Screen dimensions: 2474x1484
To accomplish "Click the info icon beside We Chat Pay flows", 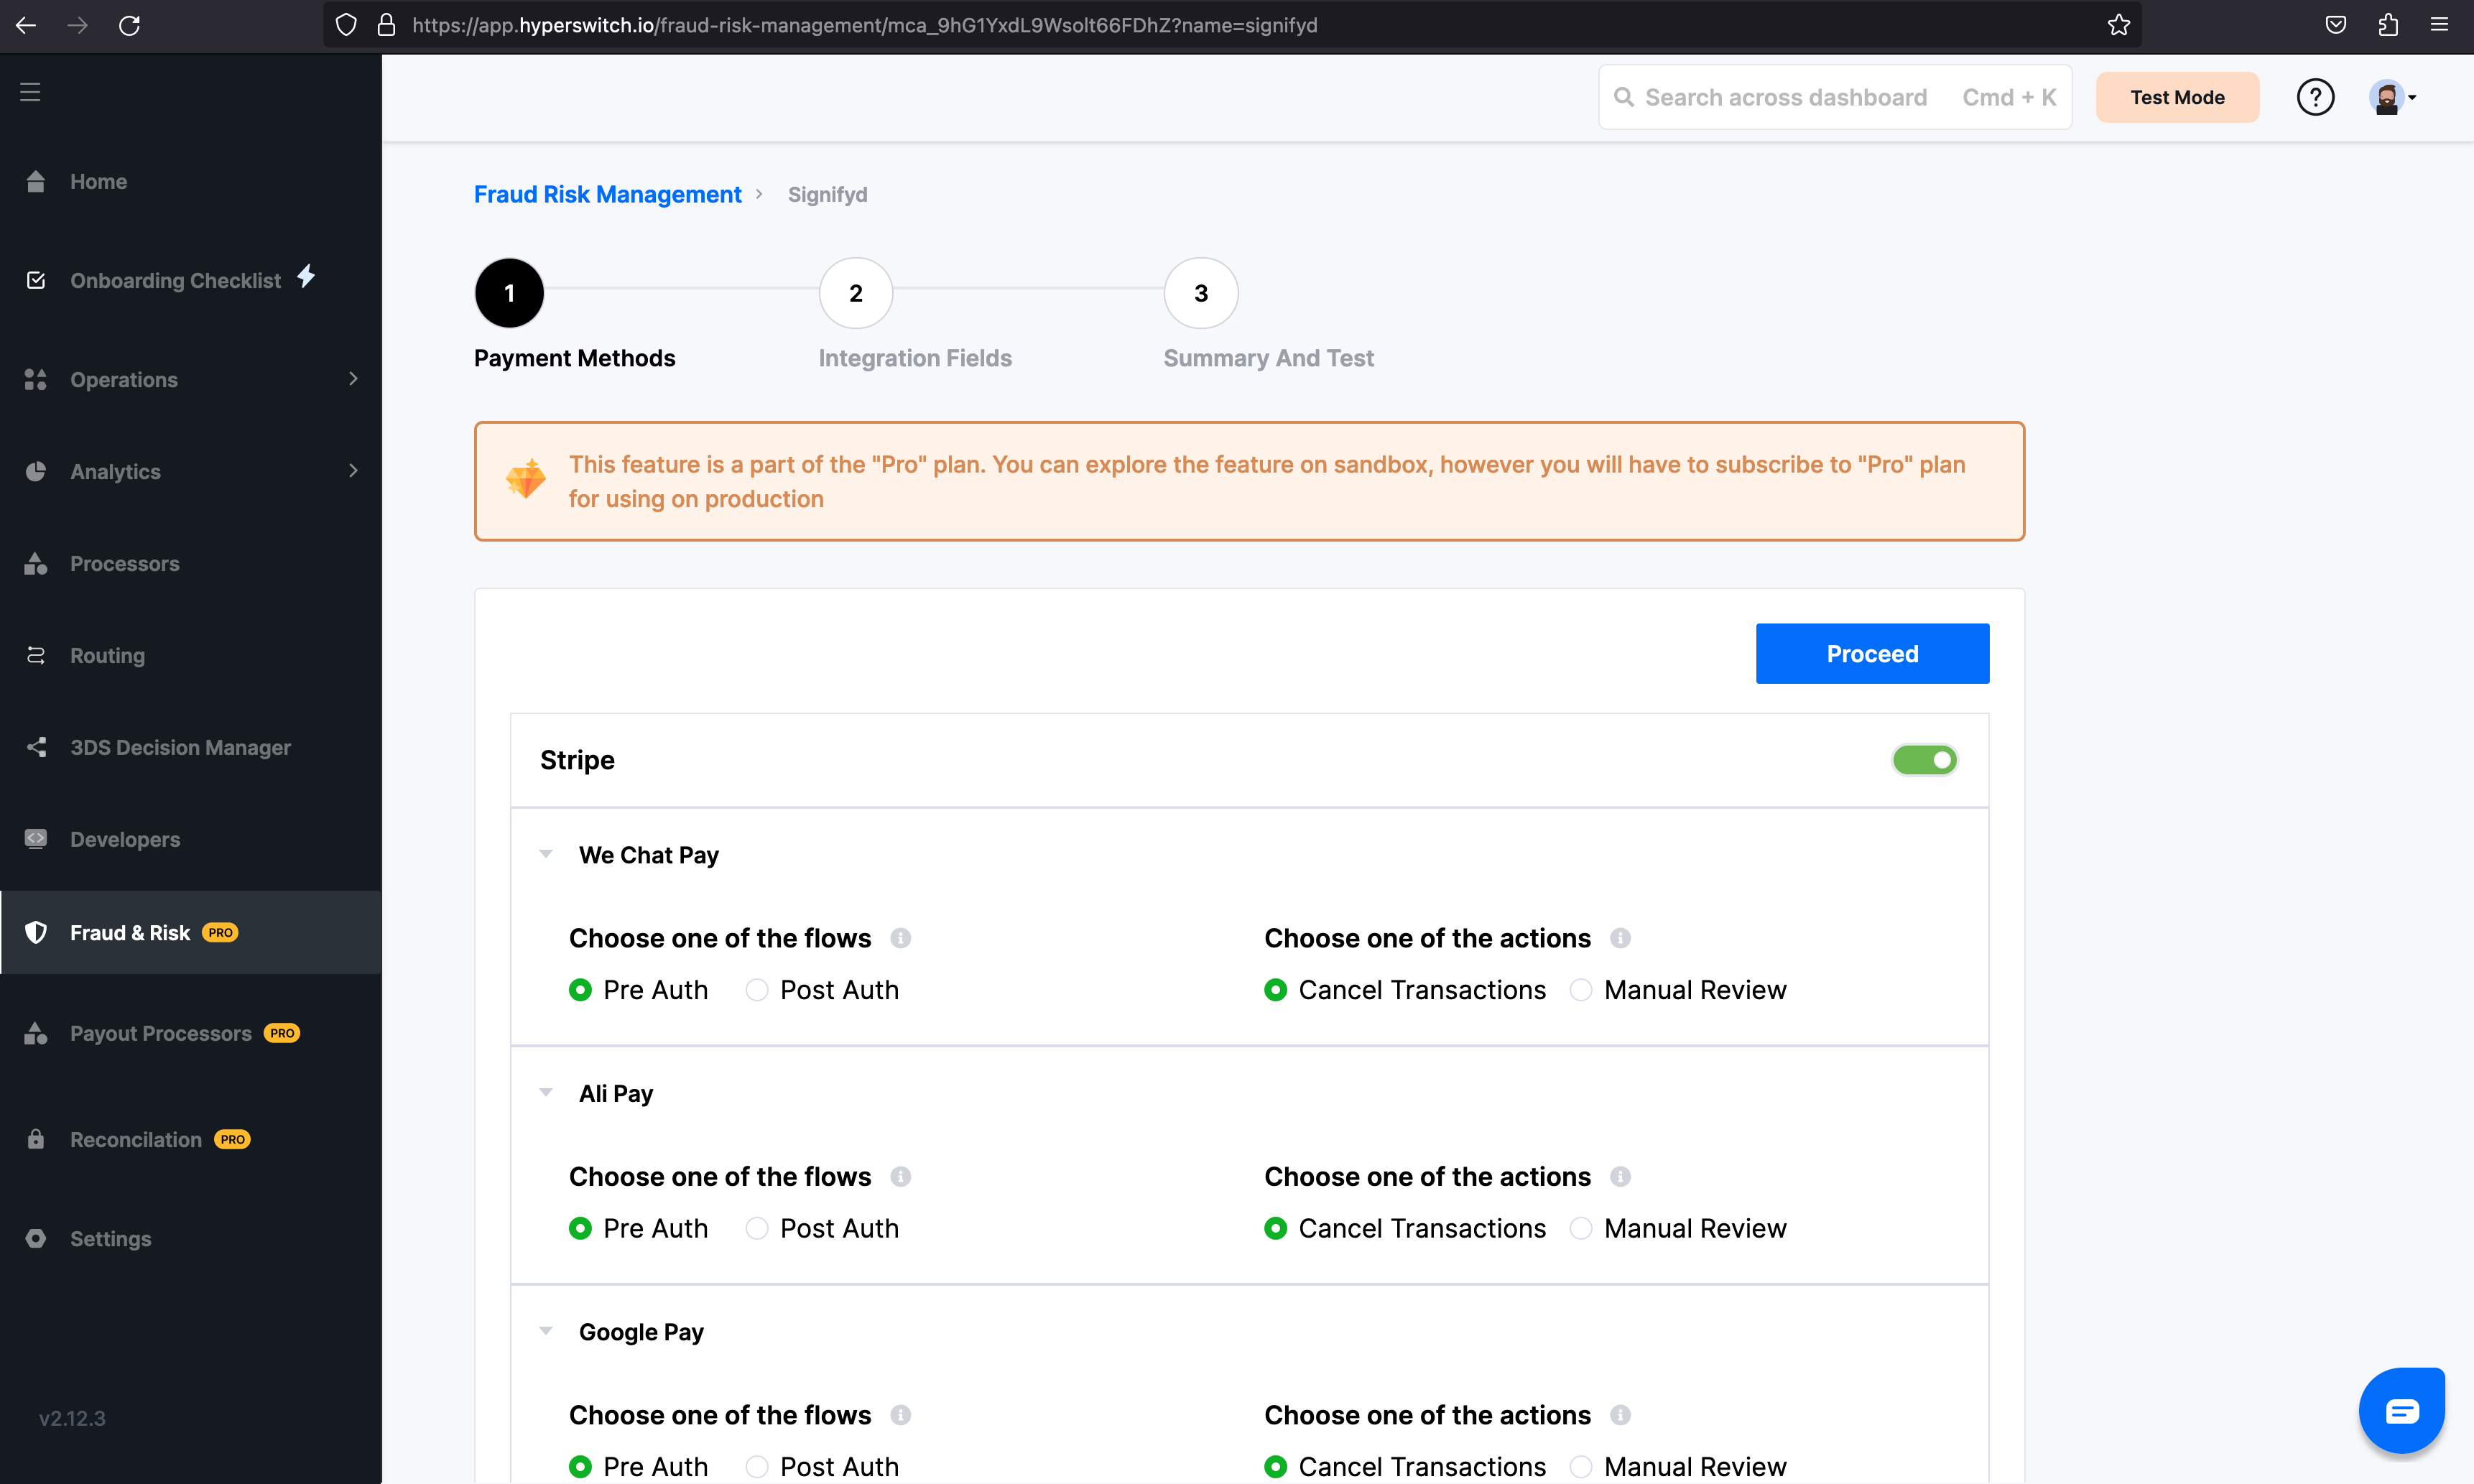I will coord(900,938).
